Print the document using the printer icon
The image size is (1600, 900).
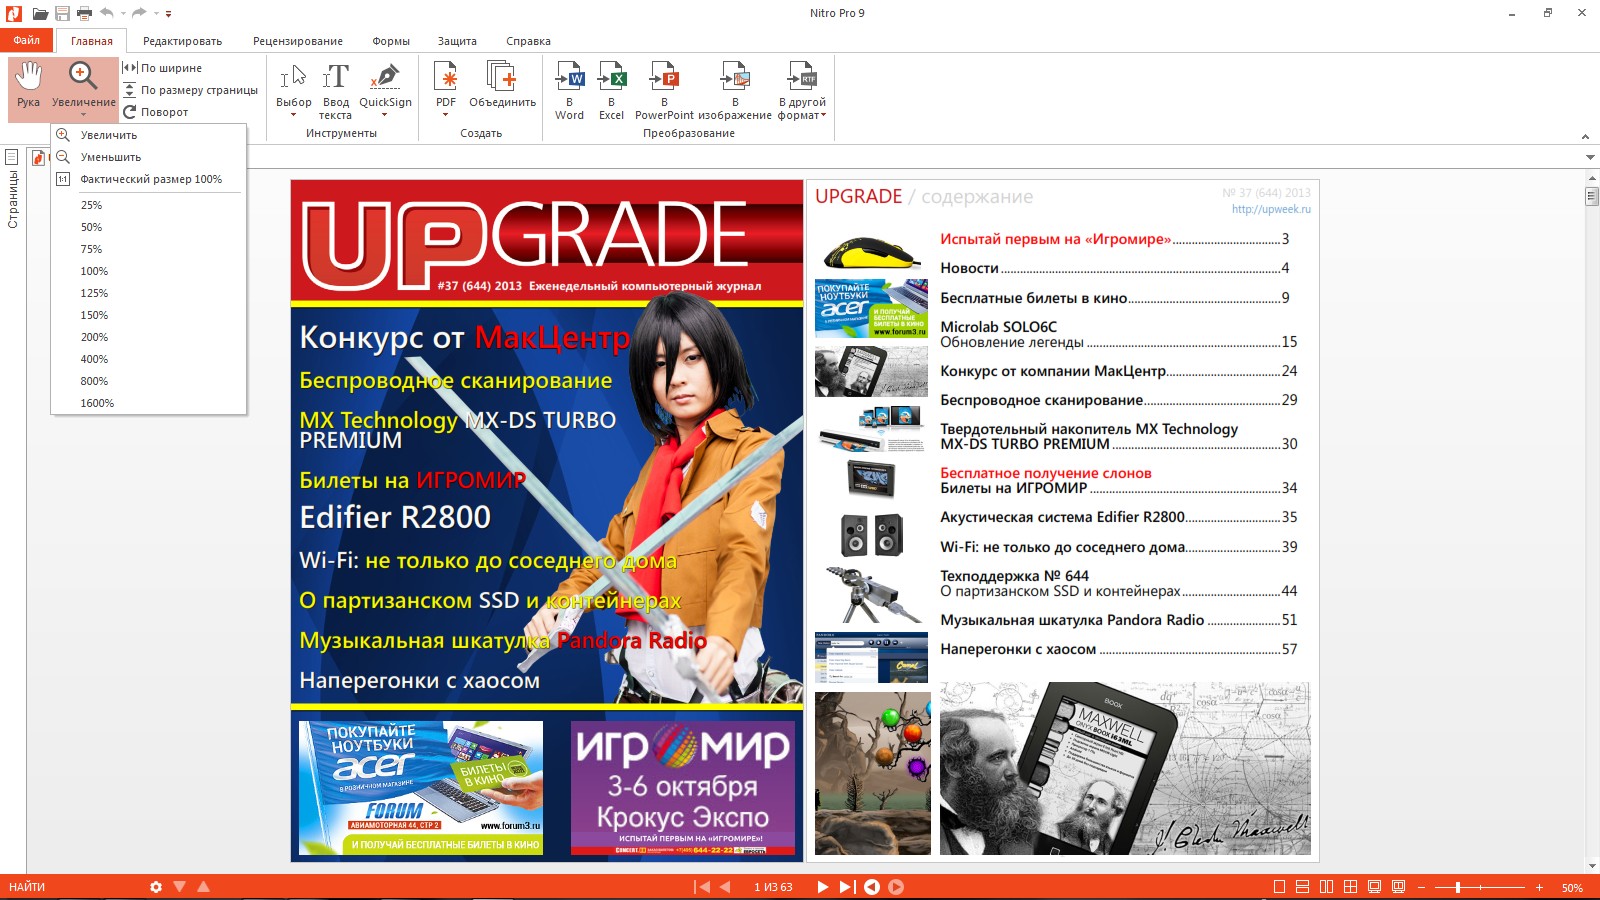[x=84, y=13]
